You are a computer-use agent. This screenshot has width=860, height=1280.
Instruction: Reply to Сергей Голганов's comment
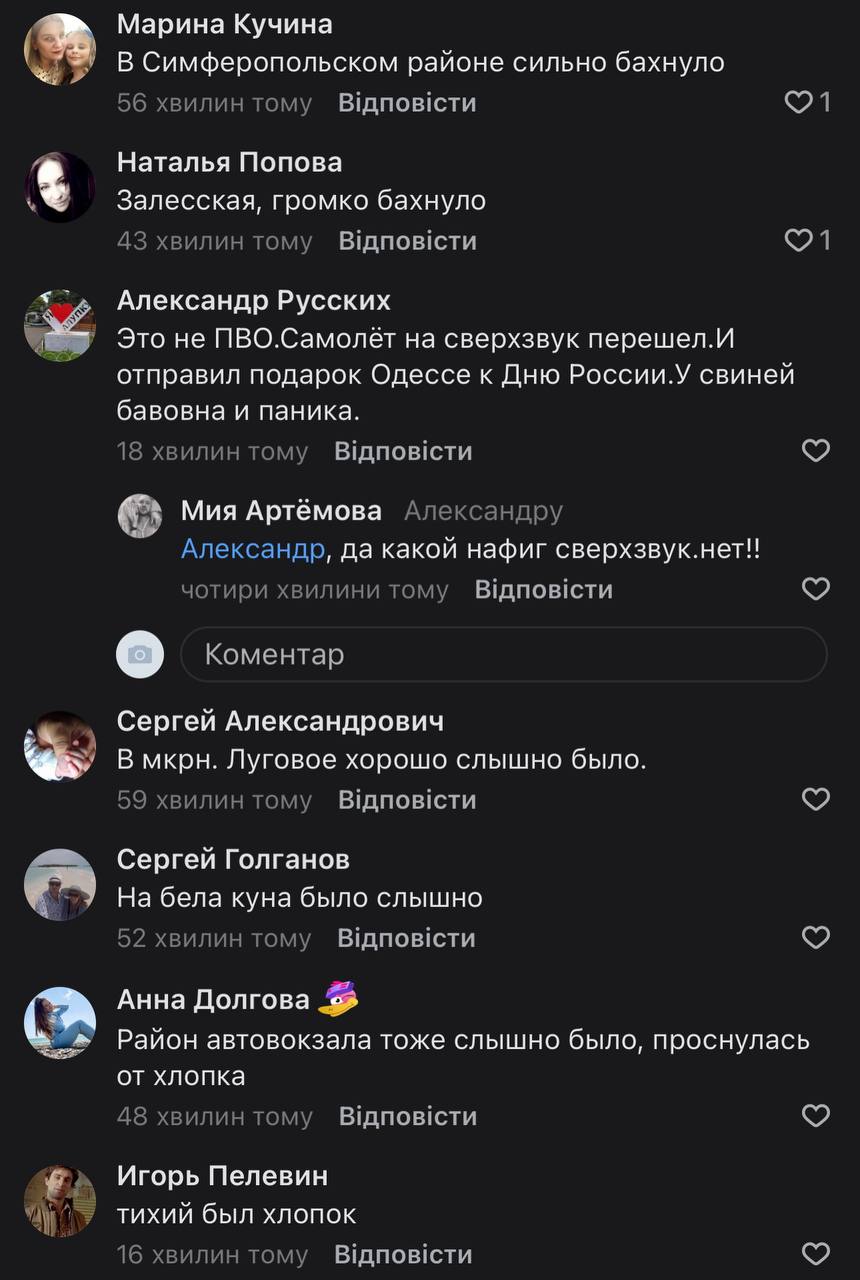coord(406,938)
